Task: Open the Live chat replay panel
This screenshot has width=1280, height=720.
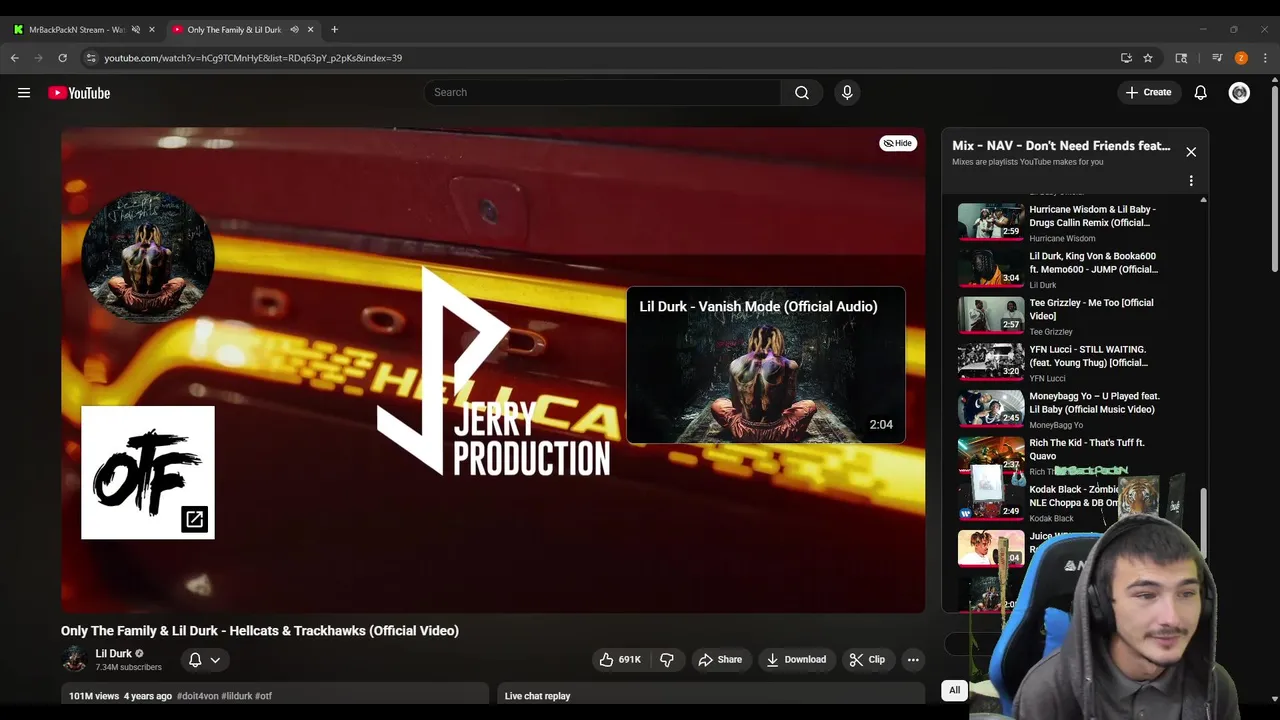Action: coord(711,695)
